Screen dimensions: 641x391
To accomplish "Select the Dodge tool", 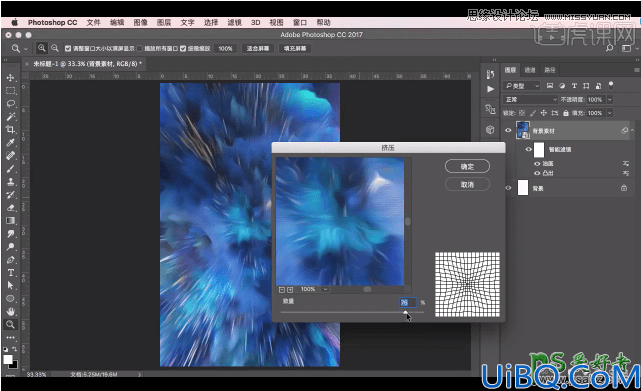I will coord(11,247).
